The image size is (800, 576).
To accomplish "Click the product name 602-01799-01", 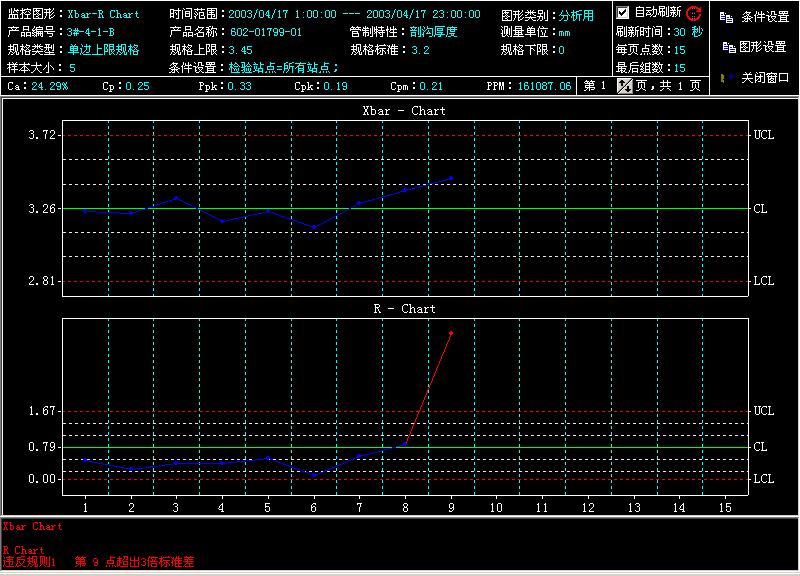I will click(266, 32).
